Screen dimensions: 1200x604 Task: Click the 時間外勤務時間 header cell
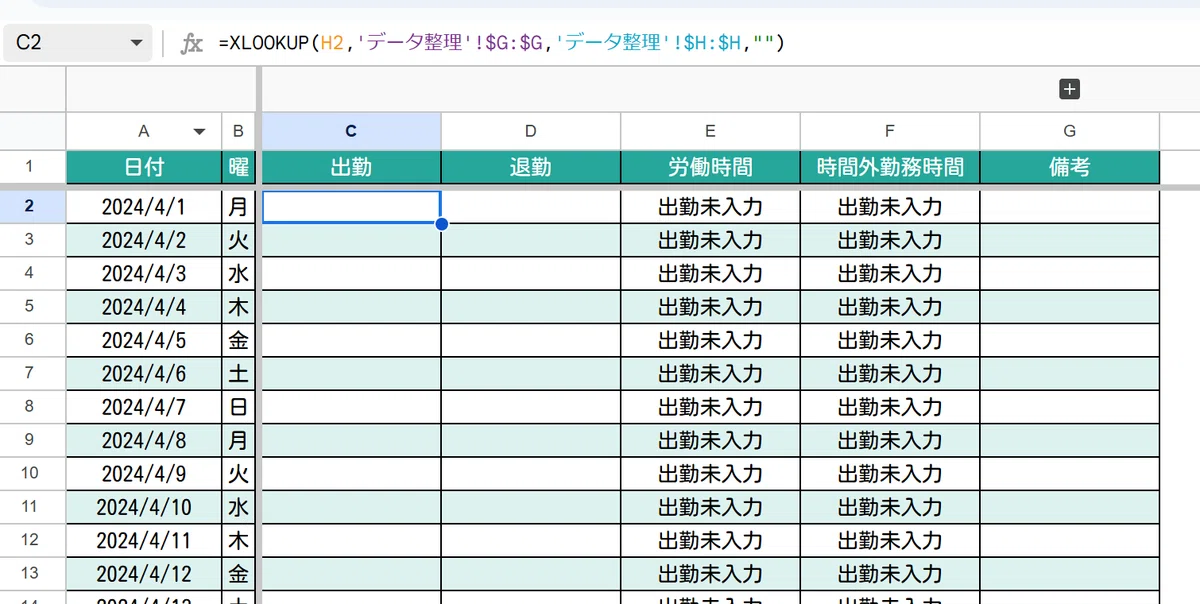pyautogui.click(x=890, y=167)
